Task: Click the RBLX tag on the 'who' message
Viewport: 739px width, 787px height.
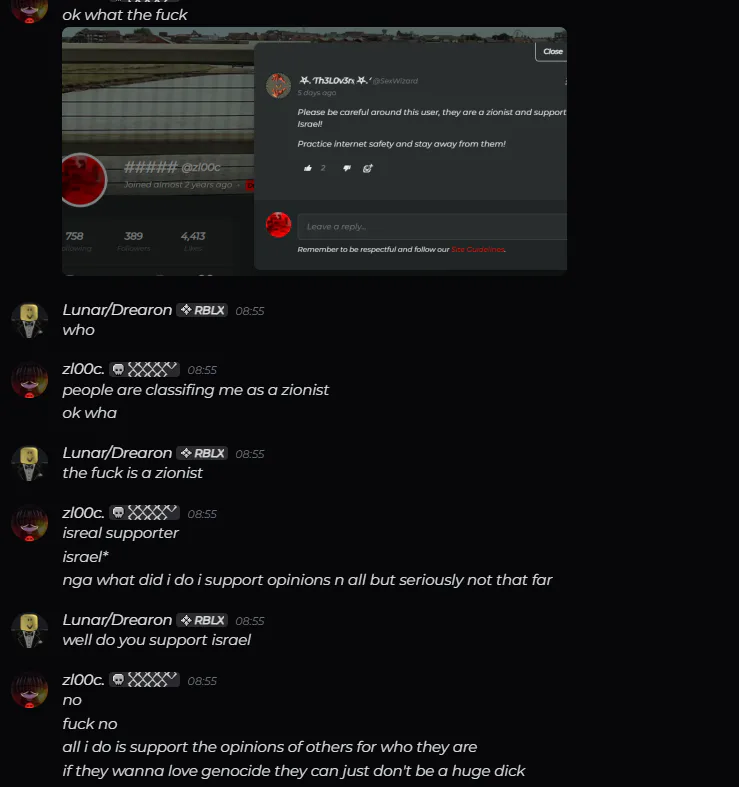Action: click(x=202, y=310)
